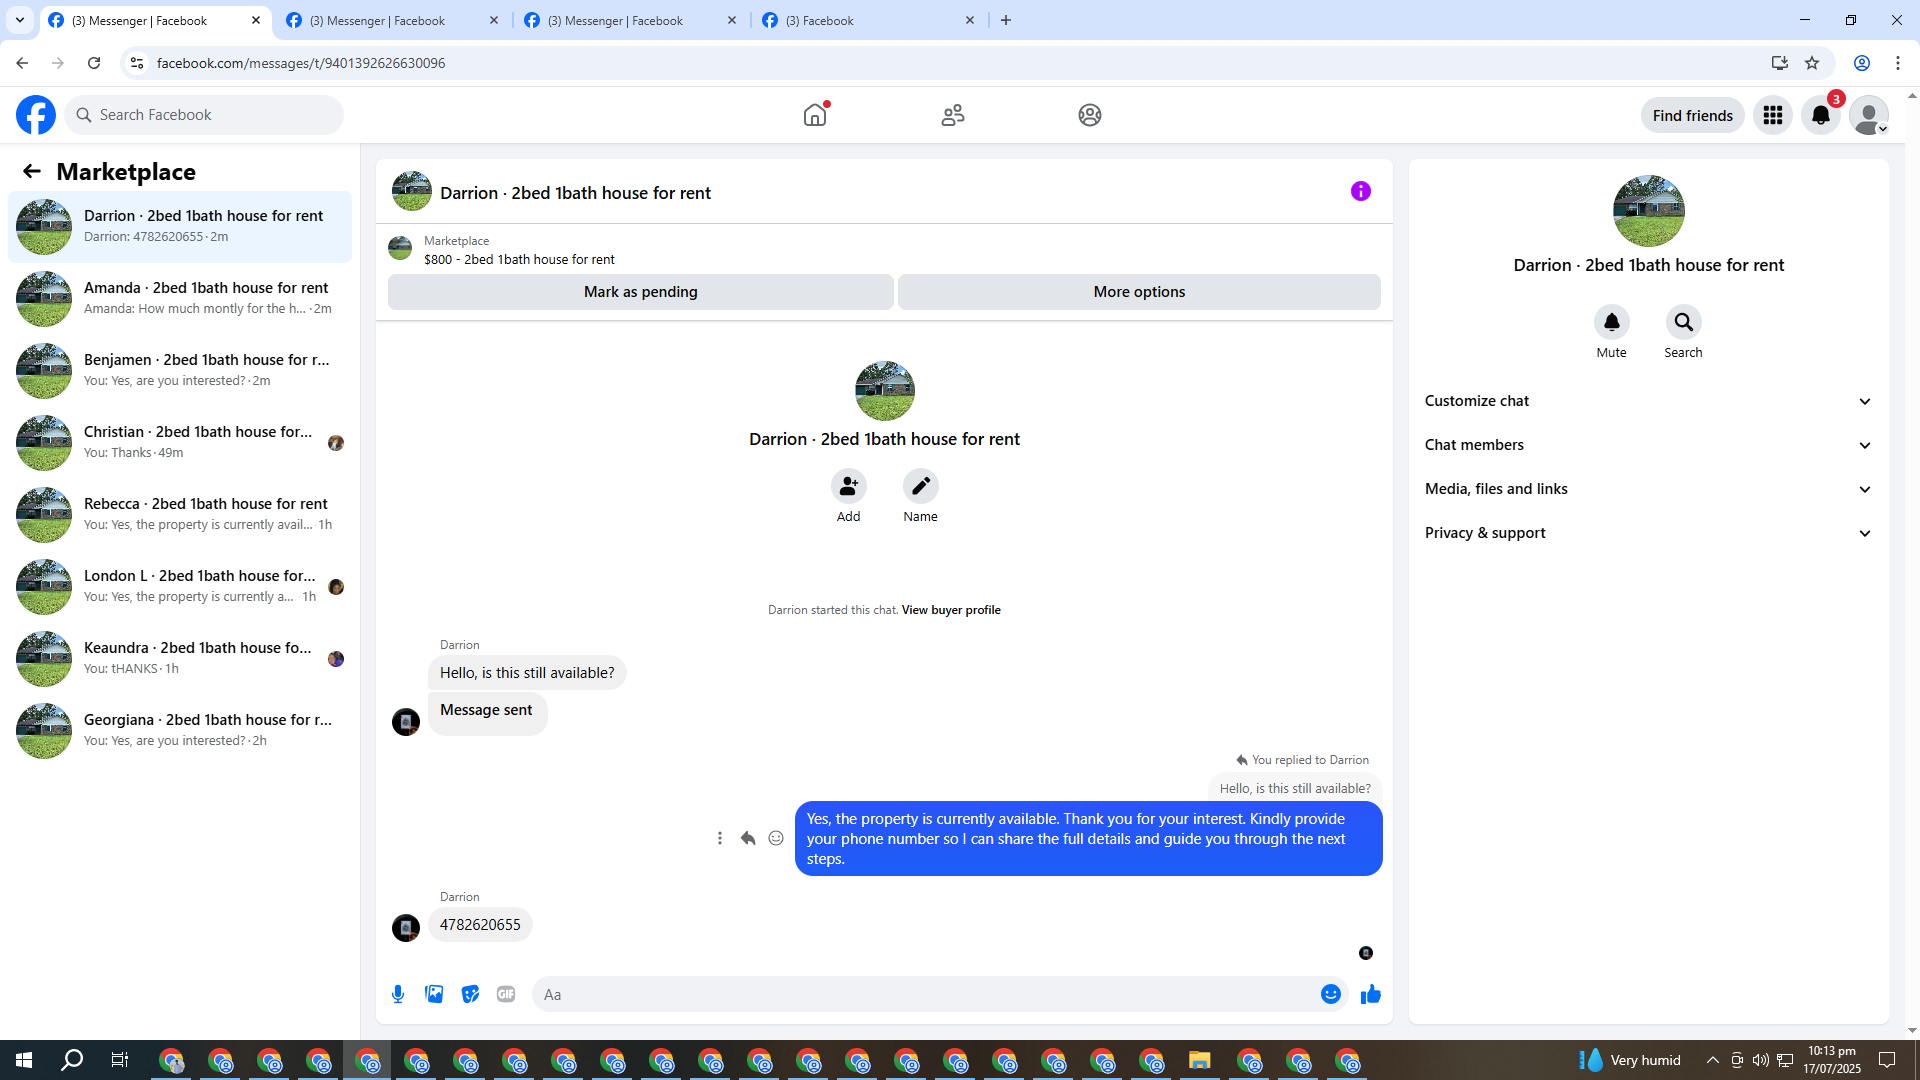This screenshot has height=1080, width=1920.
Task: Expand Media, files and links section
Action: click(1648, 489)
